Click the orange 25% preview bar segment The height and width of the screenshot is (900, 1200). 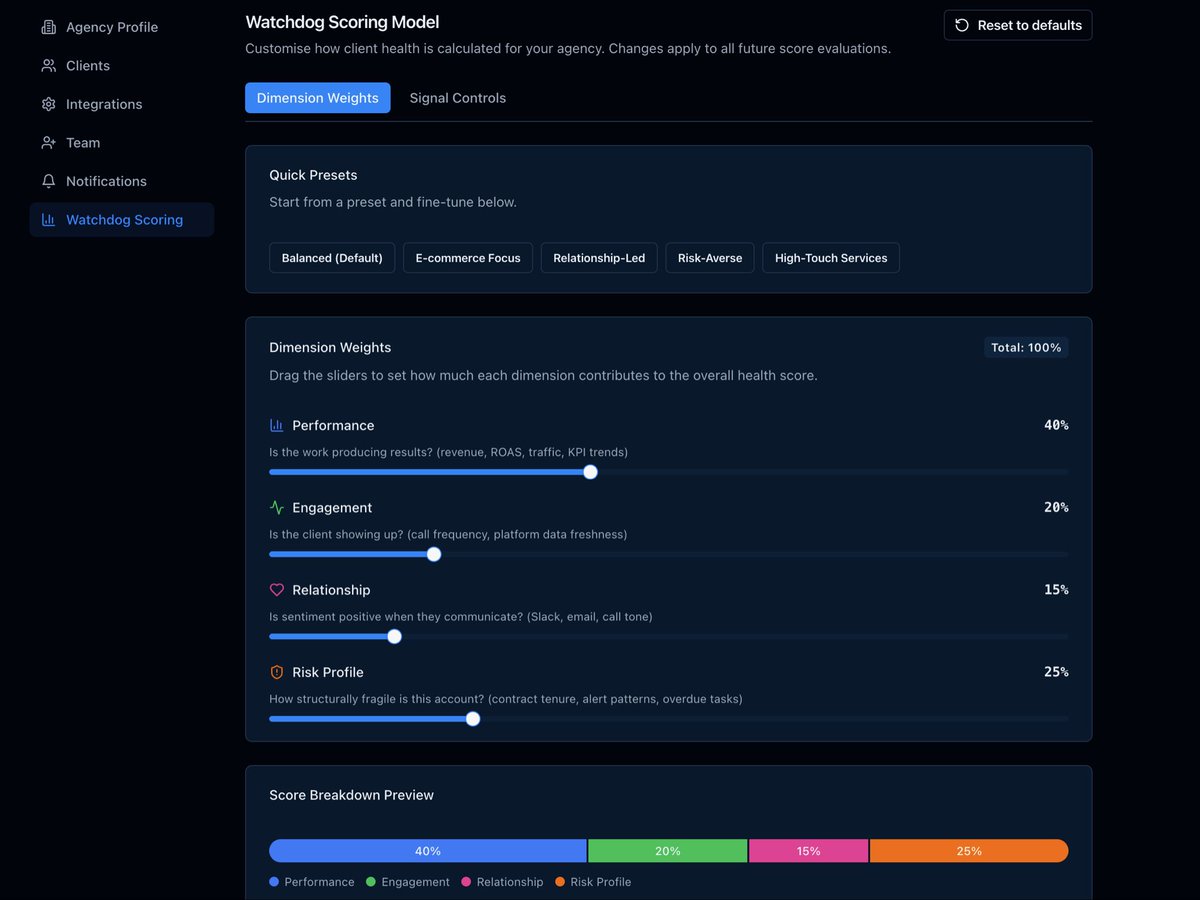pyautogui.click(x=969, y=851)
